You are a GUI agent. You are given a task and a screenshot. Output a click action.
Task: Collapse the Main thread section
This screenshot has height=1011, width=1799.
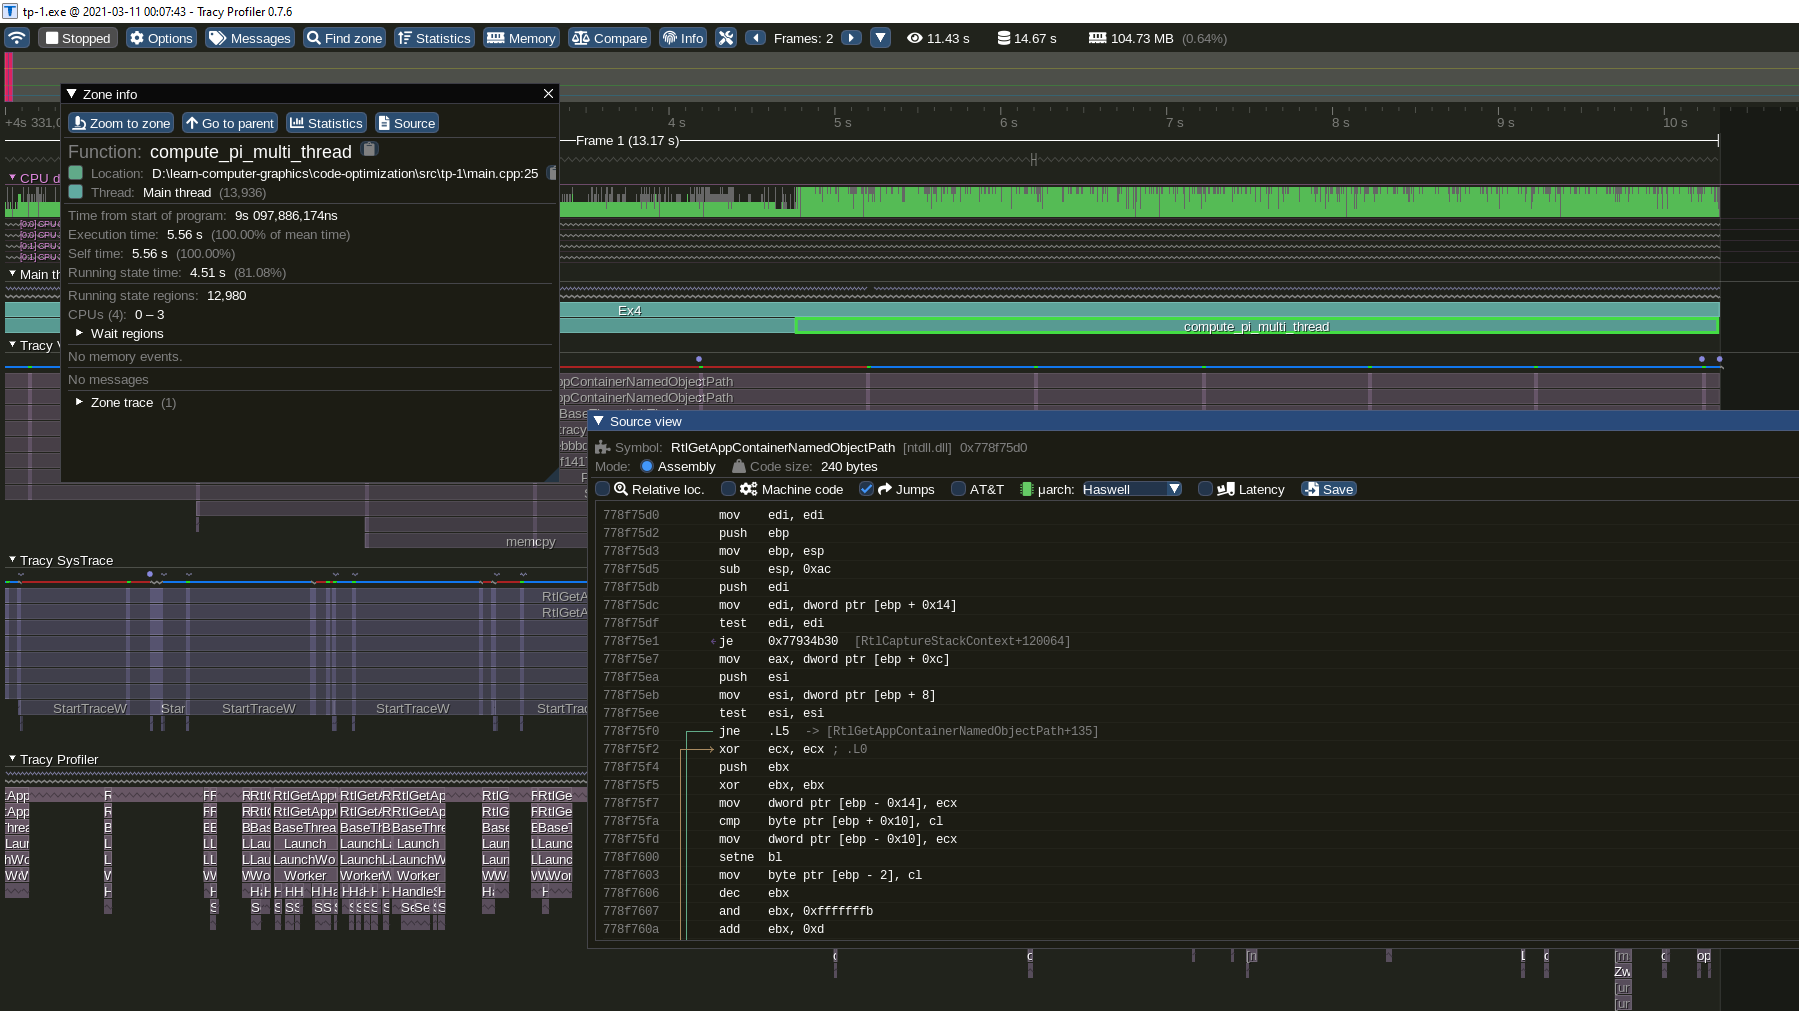click(x=12, y=273)
